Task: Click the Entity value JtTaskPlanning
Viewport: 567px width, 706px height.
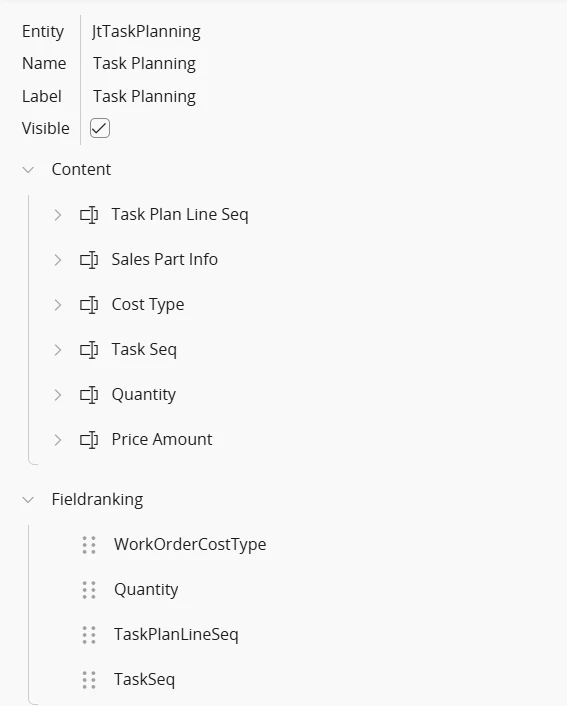Action: [146, 32]
